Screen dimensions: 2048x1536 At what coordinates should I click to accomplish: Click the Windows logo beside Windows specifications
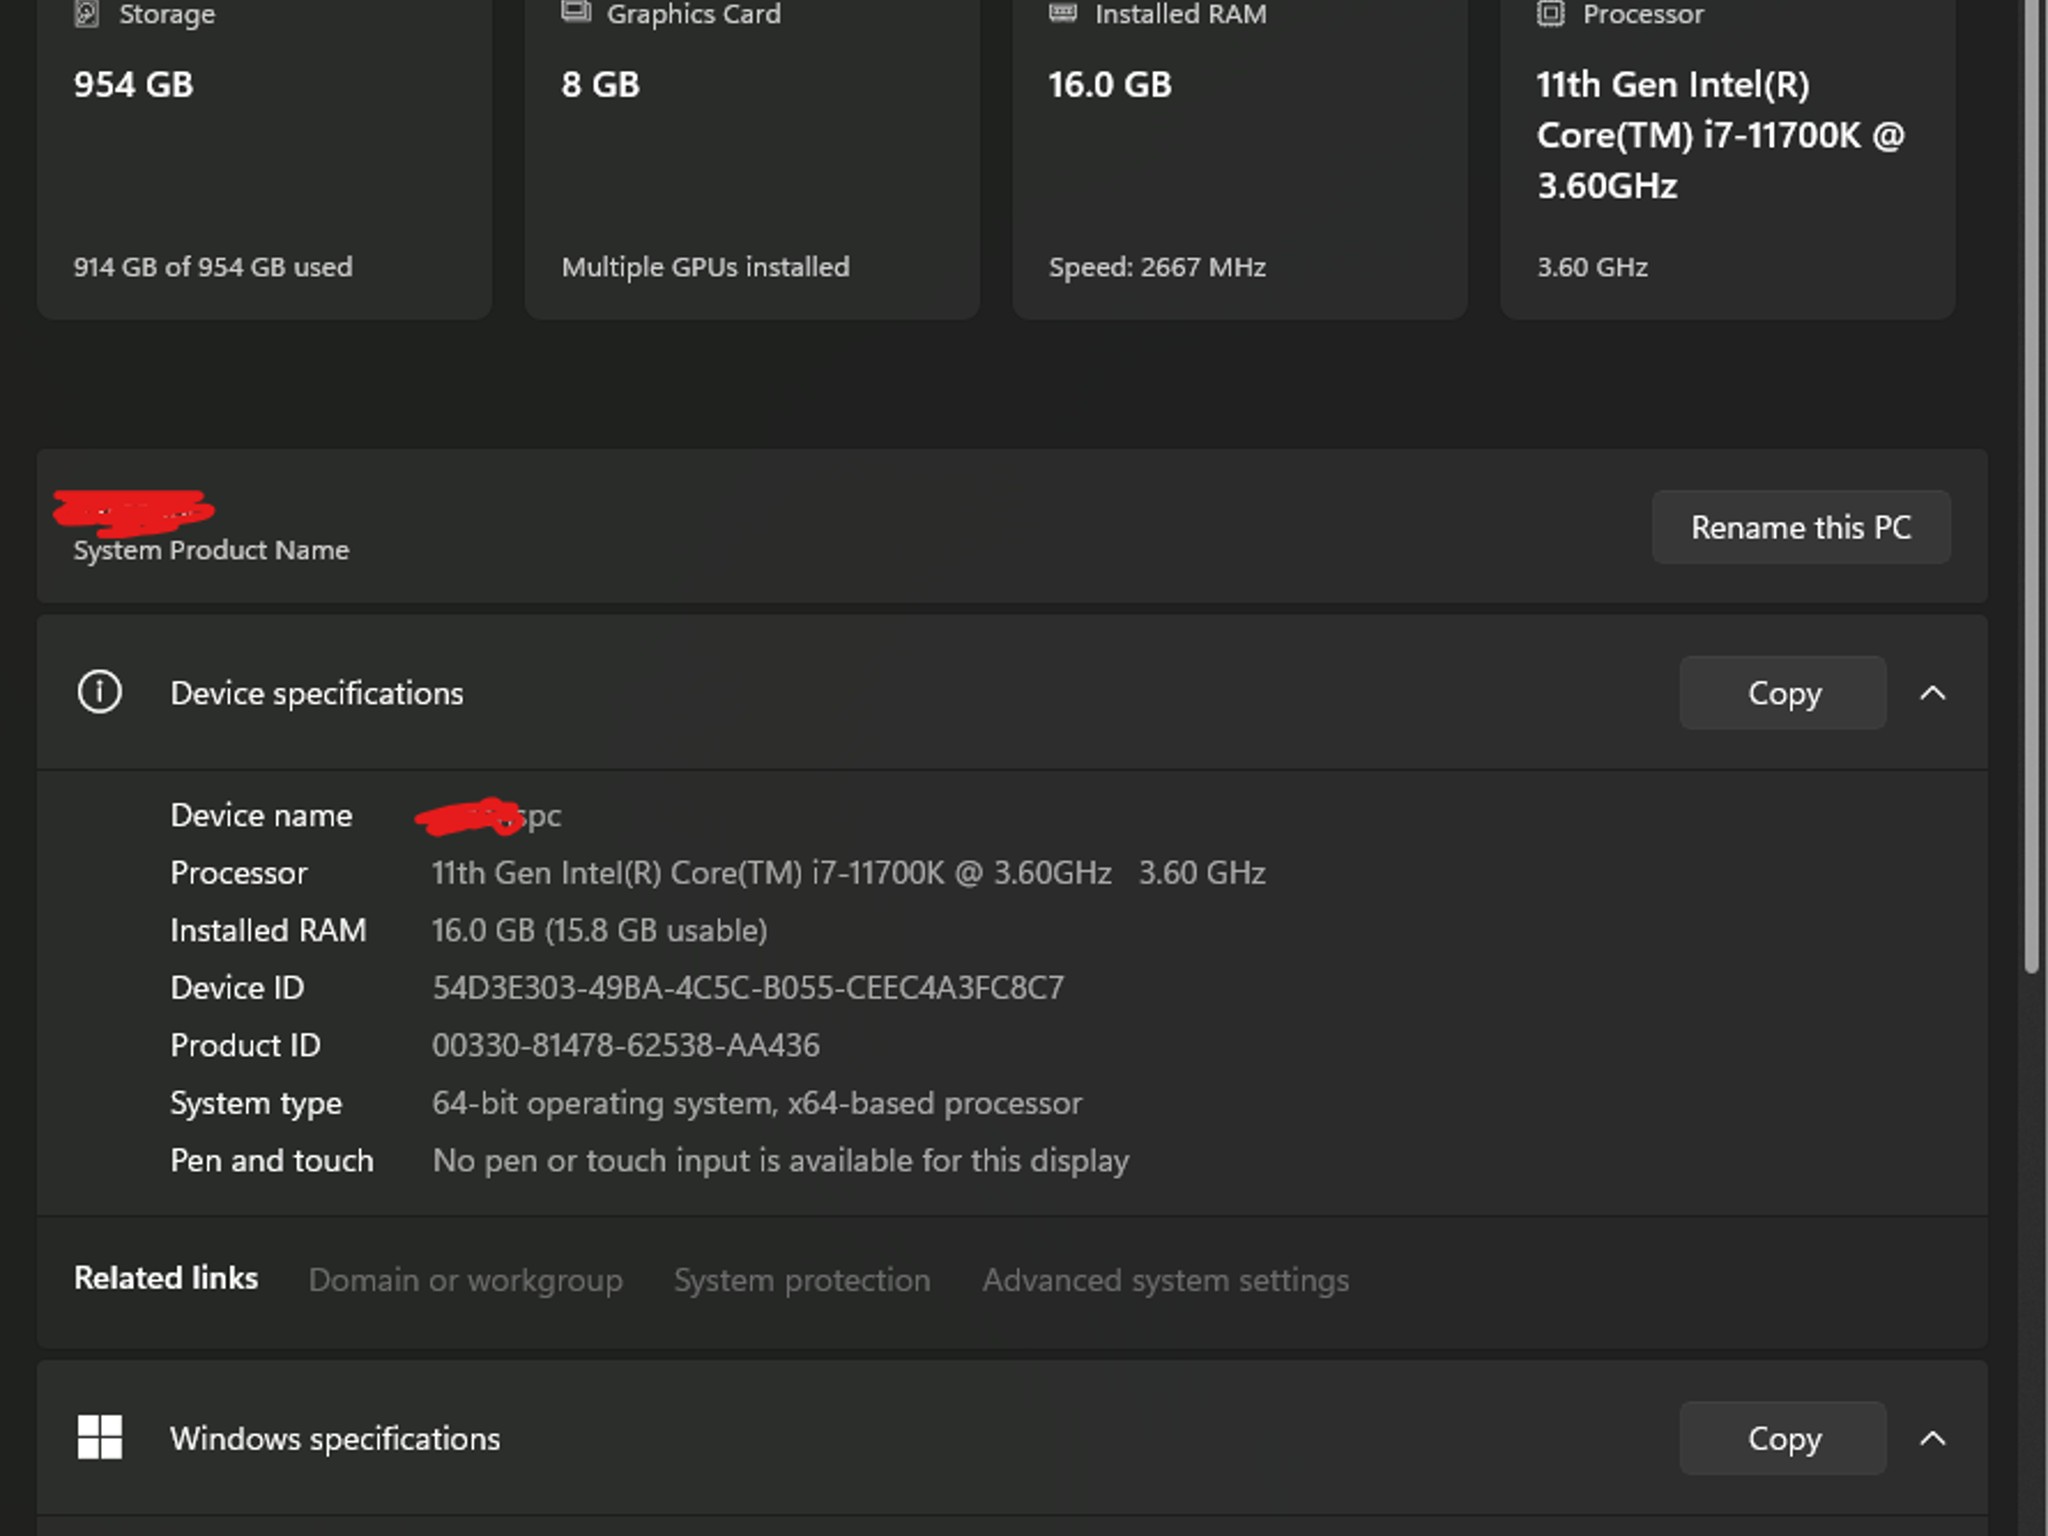pos(99,1438)
